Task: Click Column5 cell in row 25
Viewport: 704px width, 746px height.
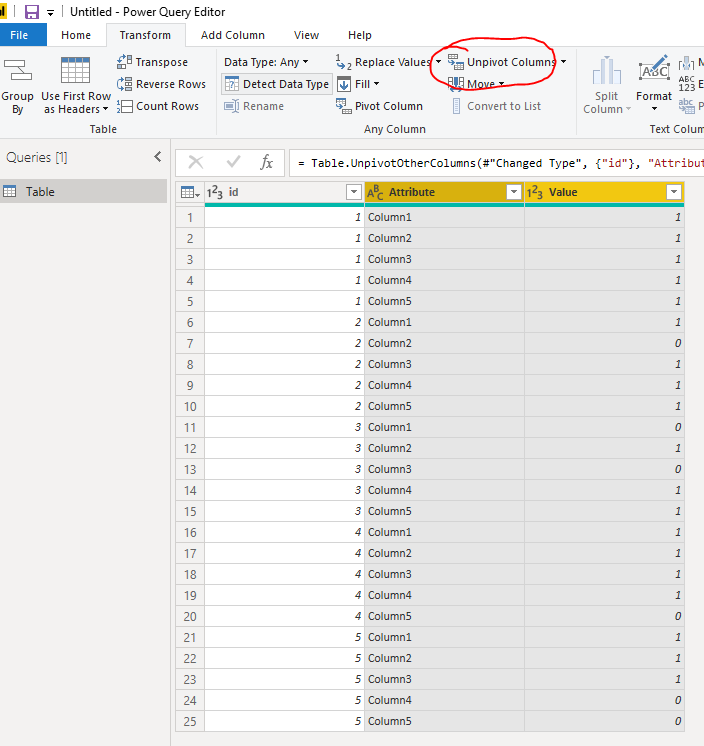Action: pos(444,721)
